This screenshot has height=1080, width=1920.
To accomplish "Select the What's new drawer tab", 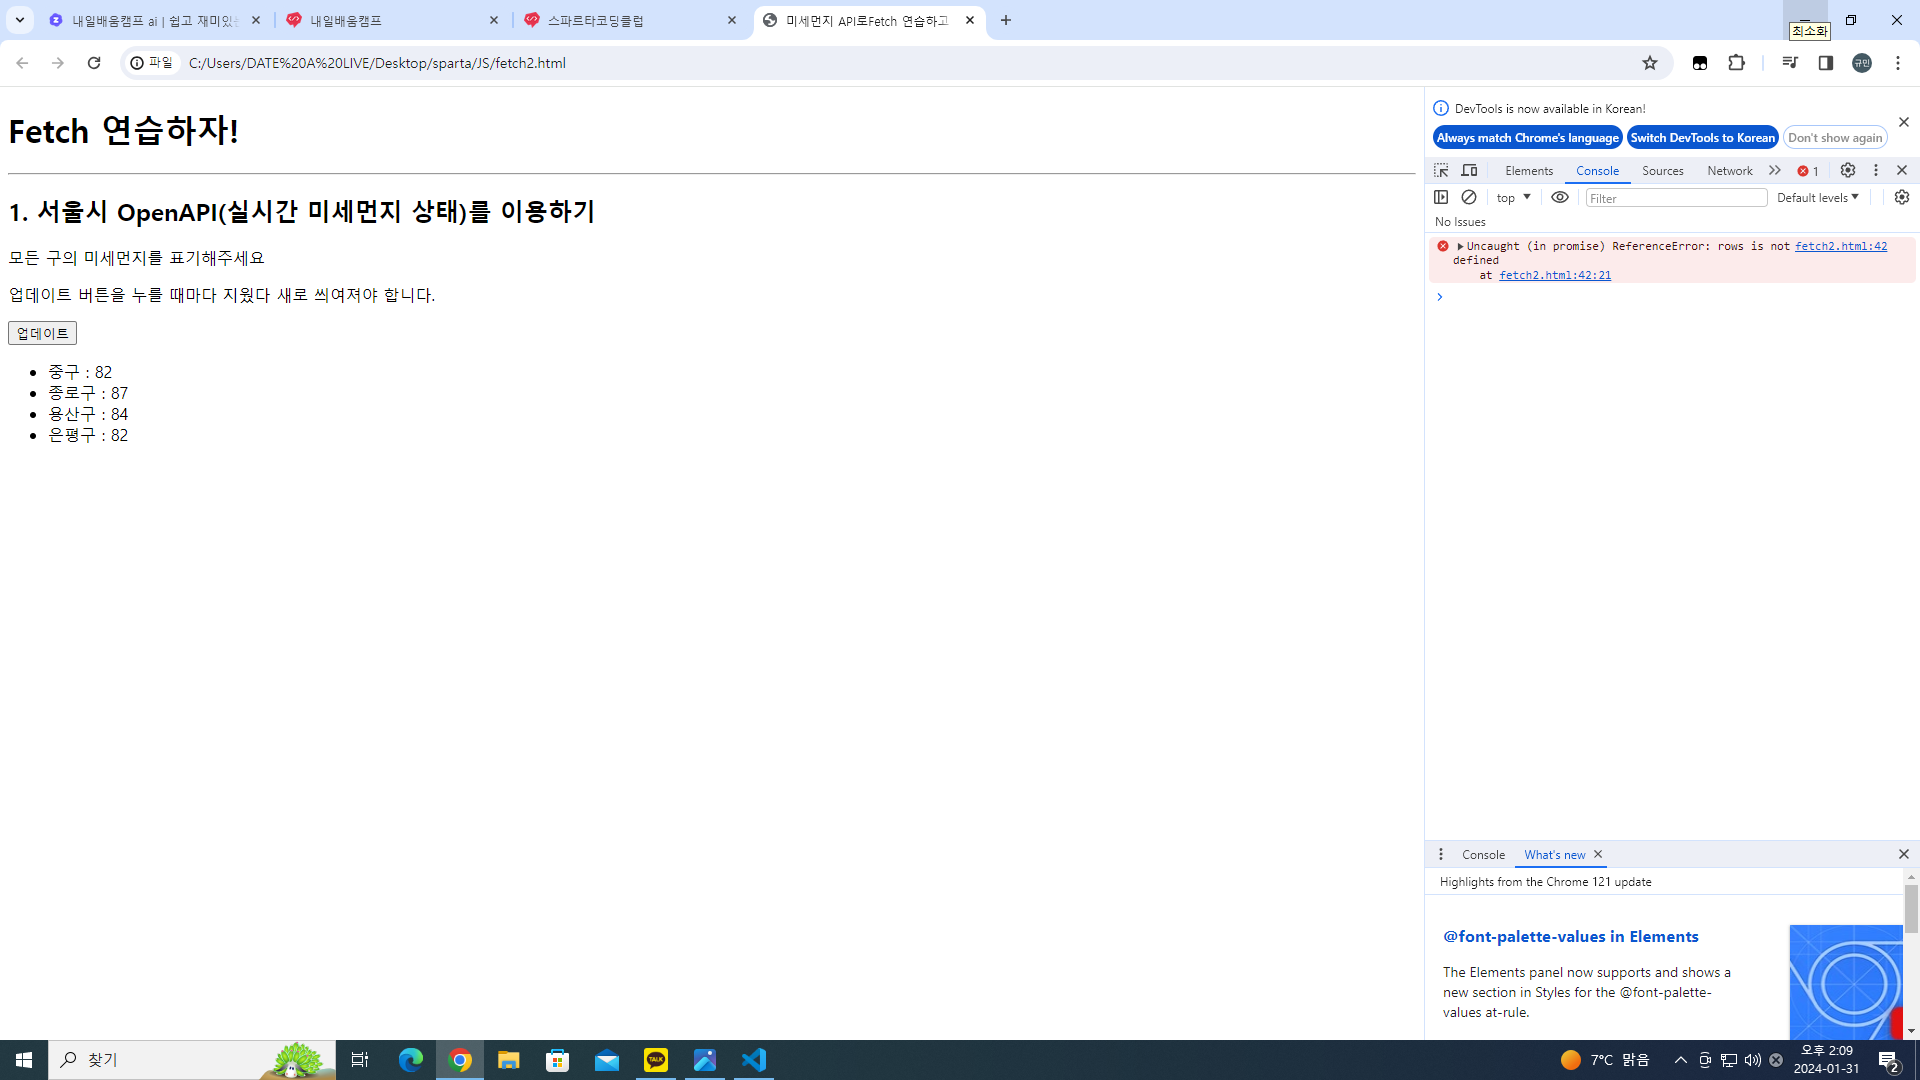I will [1554, 855].
